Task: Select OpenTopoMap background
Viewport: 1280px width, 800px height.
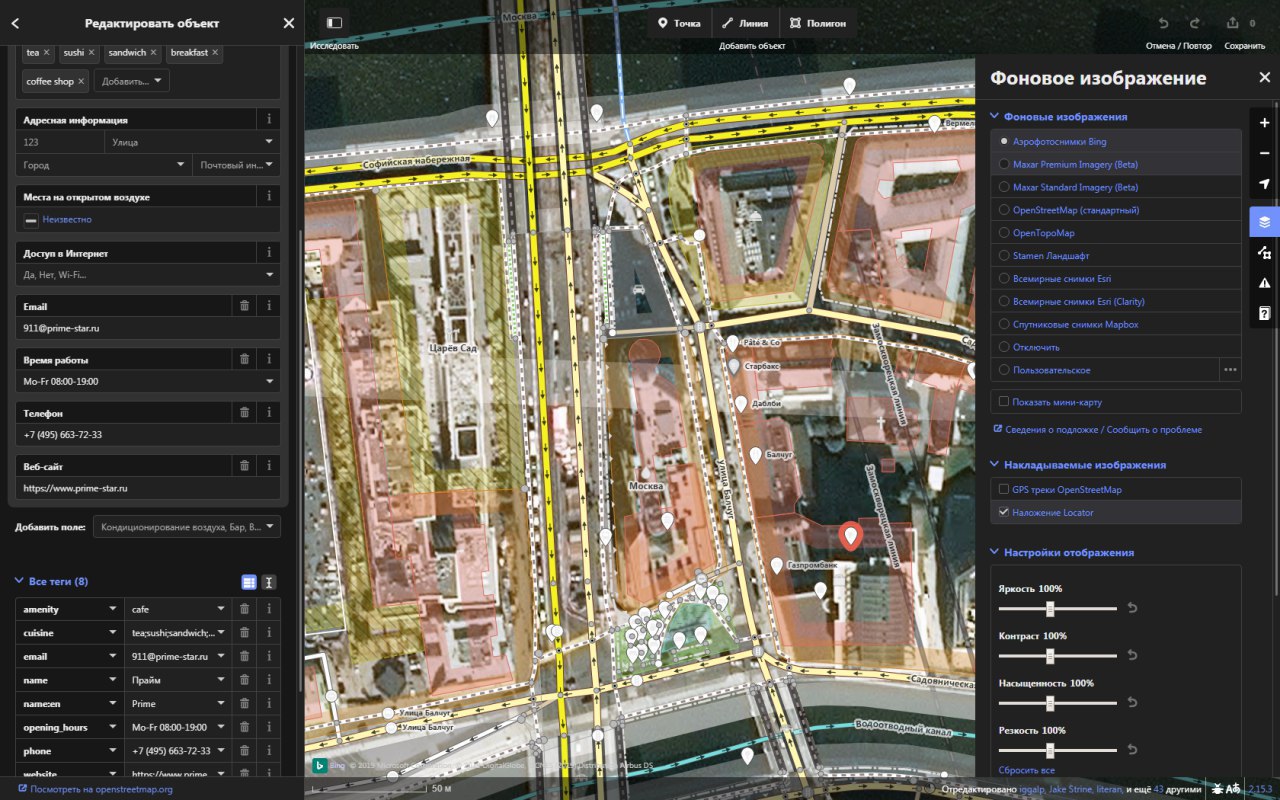Action: [1116, 233]
